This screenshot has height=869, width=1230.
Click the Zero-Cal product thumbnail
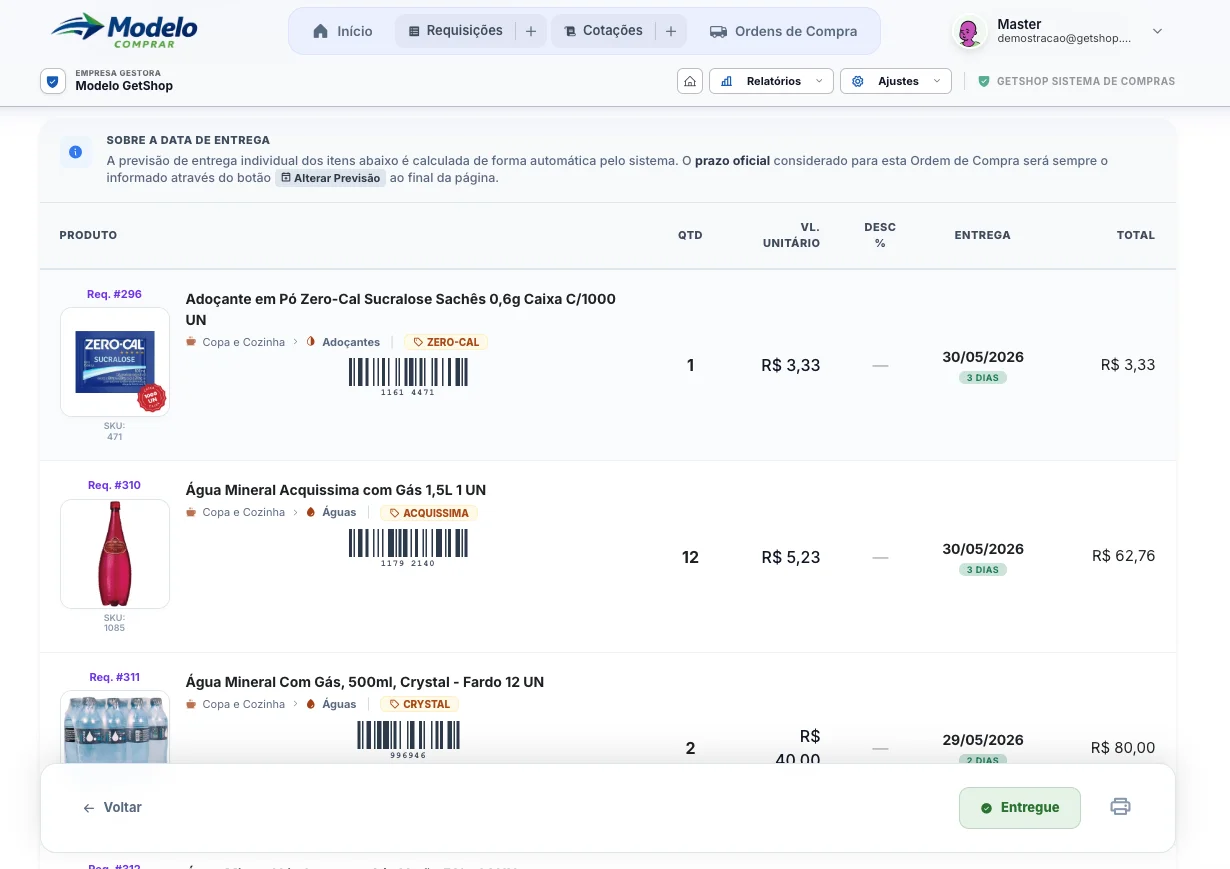pos(115,362)
